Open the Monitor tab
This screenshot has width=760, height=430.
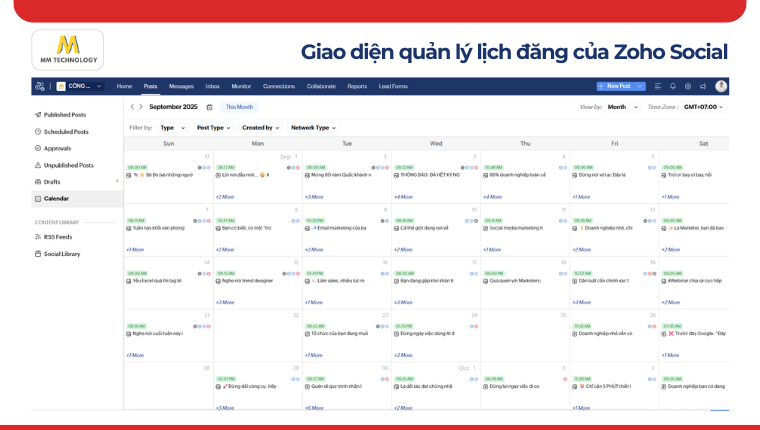[241, 86]
